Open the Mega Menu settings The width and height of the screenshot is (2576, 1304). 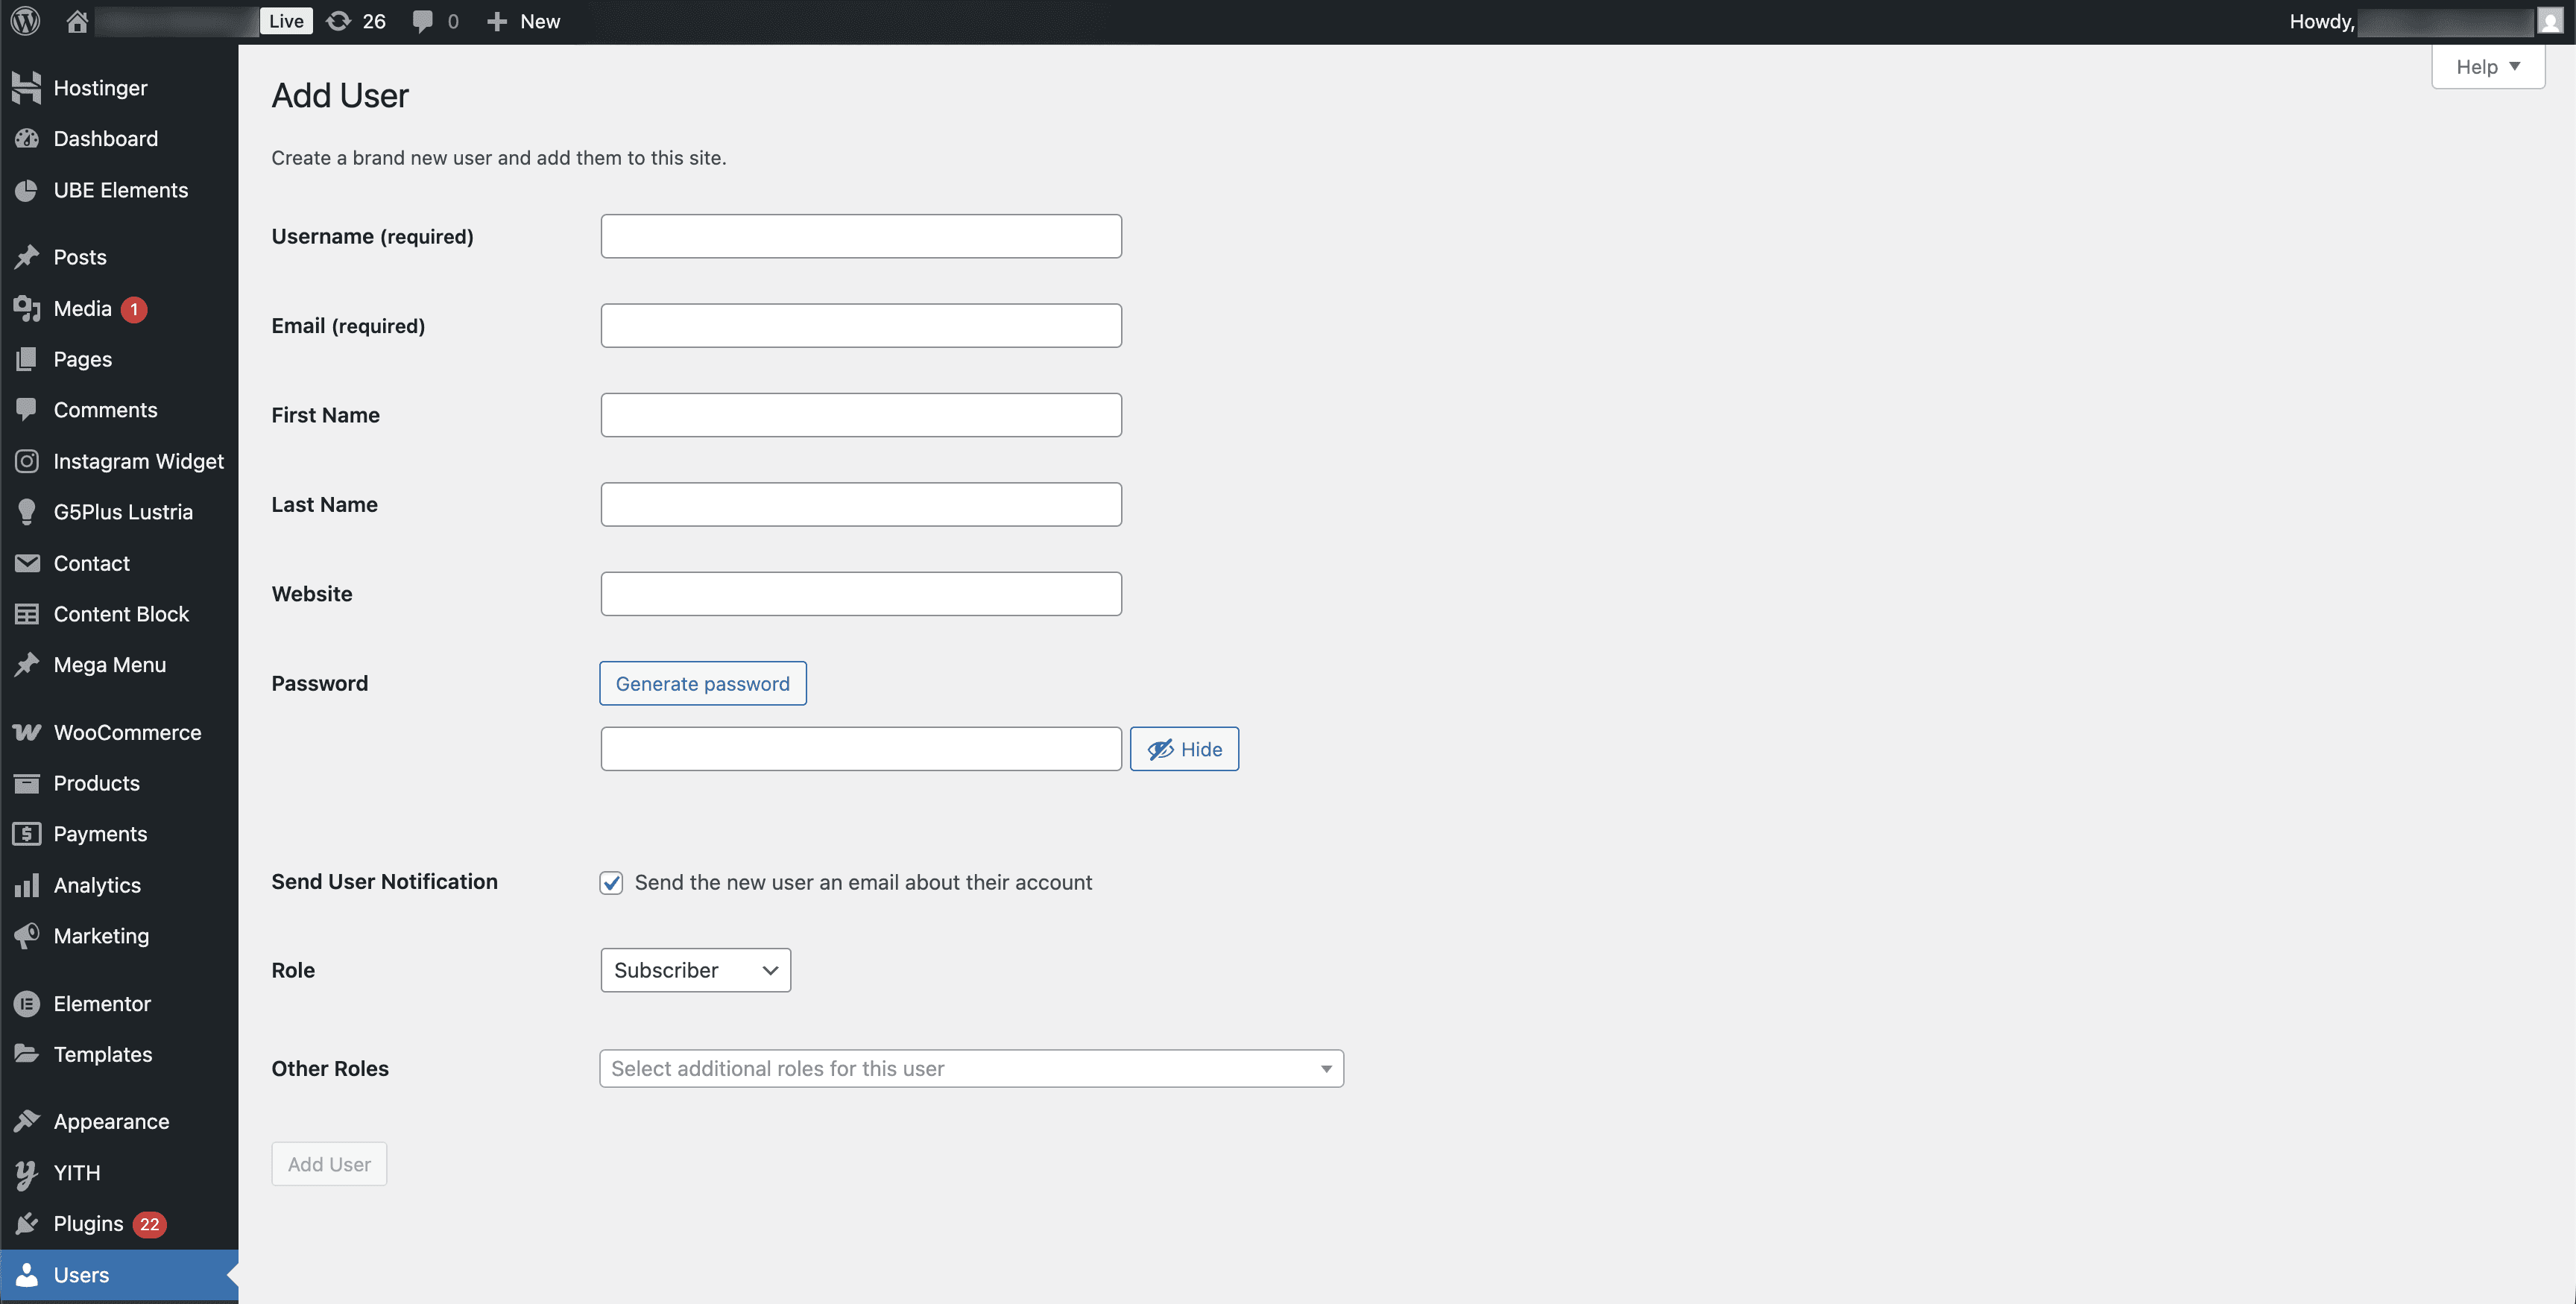(x=109, y=664)
